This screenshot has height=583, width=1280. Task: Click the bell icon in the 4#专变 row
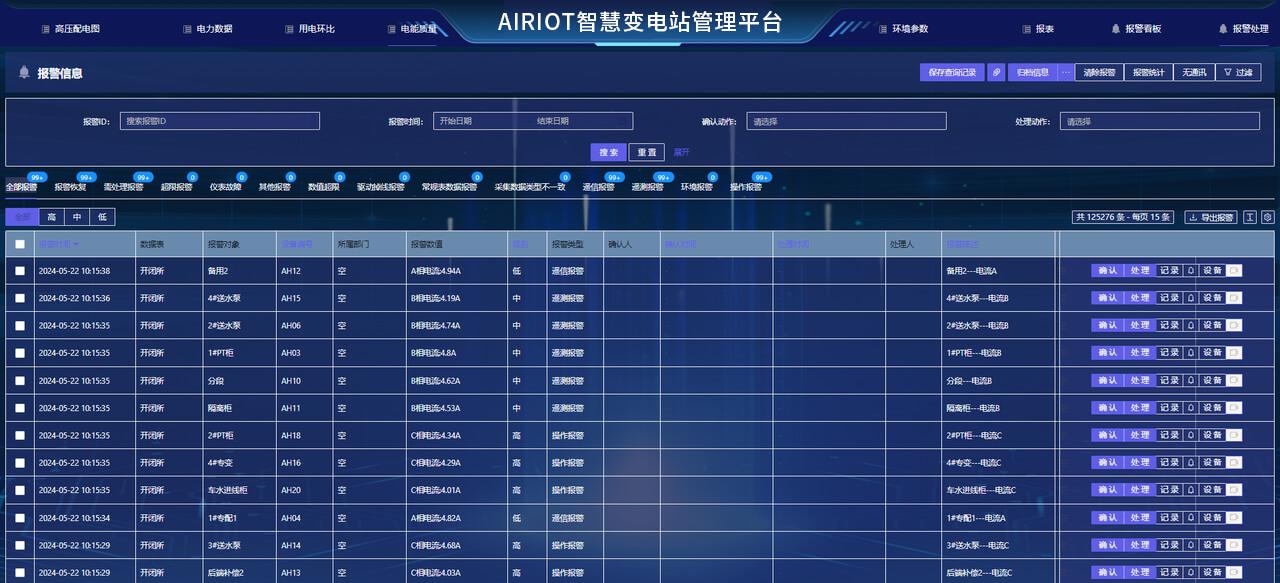pyautogui.click(x=1190, y=462)
